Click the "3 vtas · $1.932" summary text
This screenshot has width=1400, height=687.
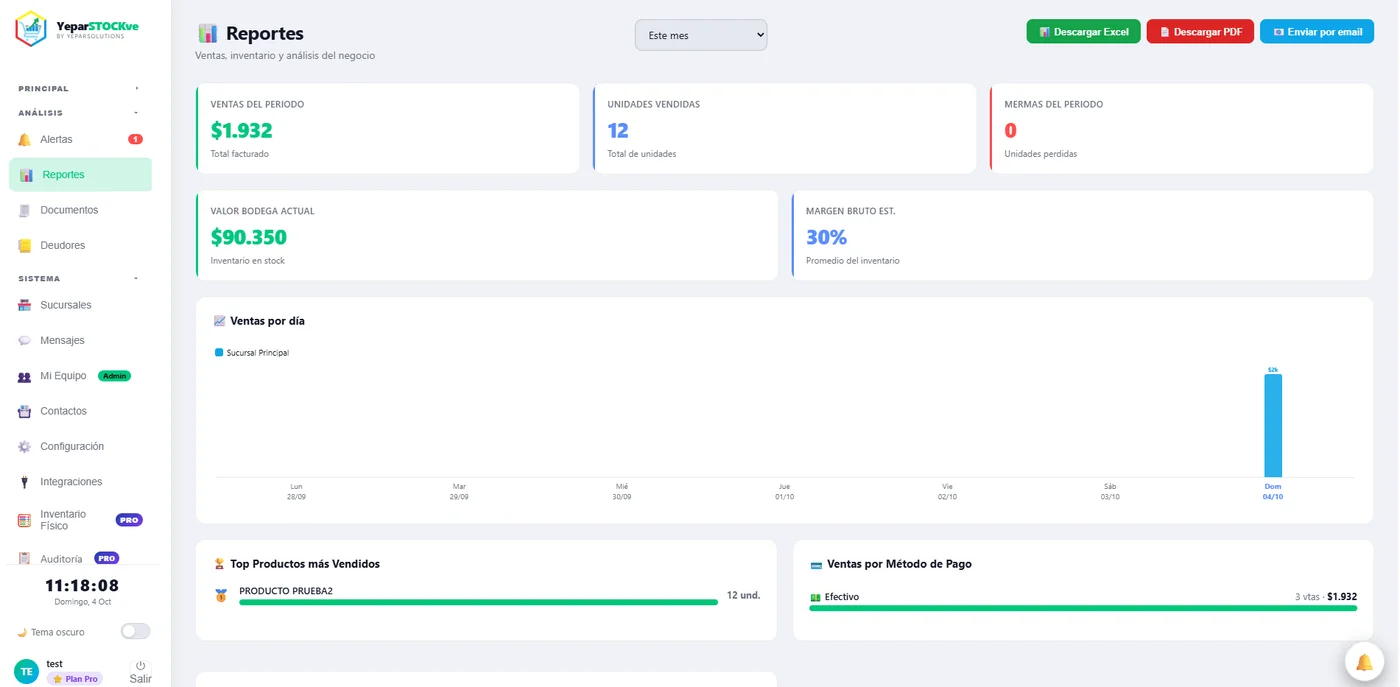[1326, 597]
